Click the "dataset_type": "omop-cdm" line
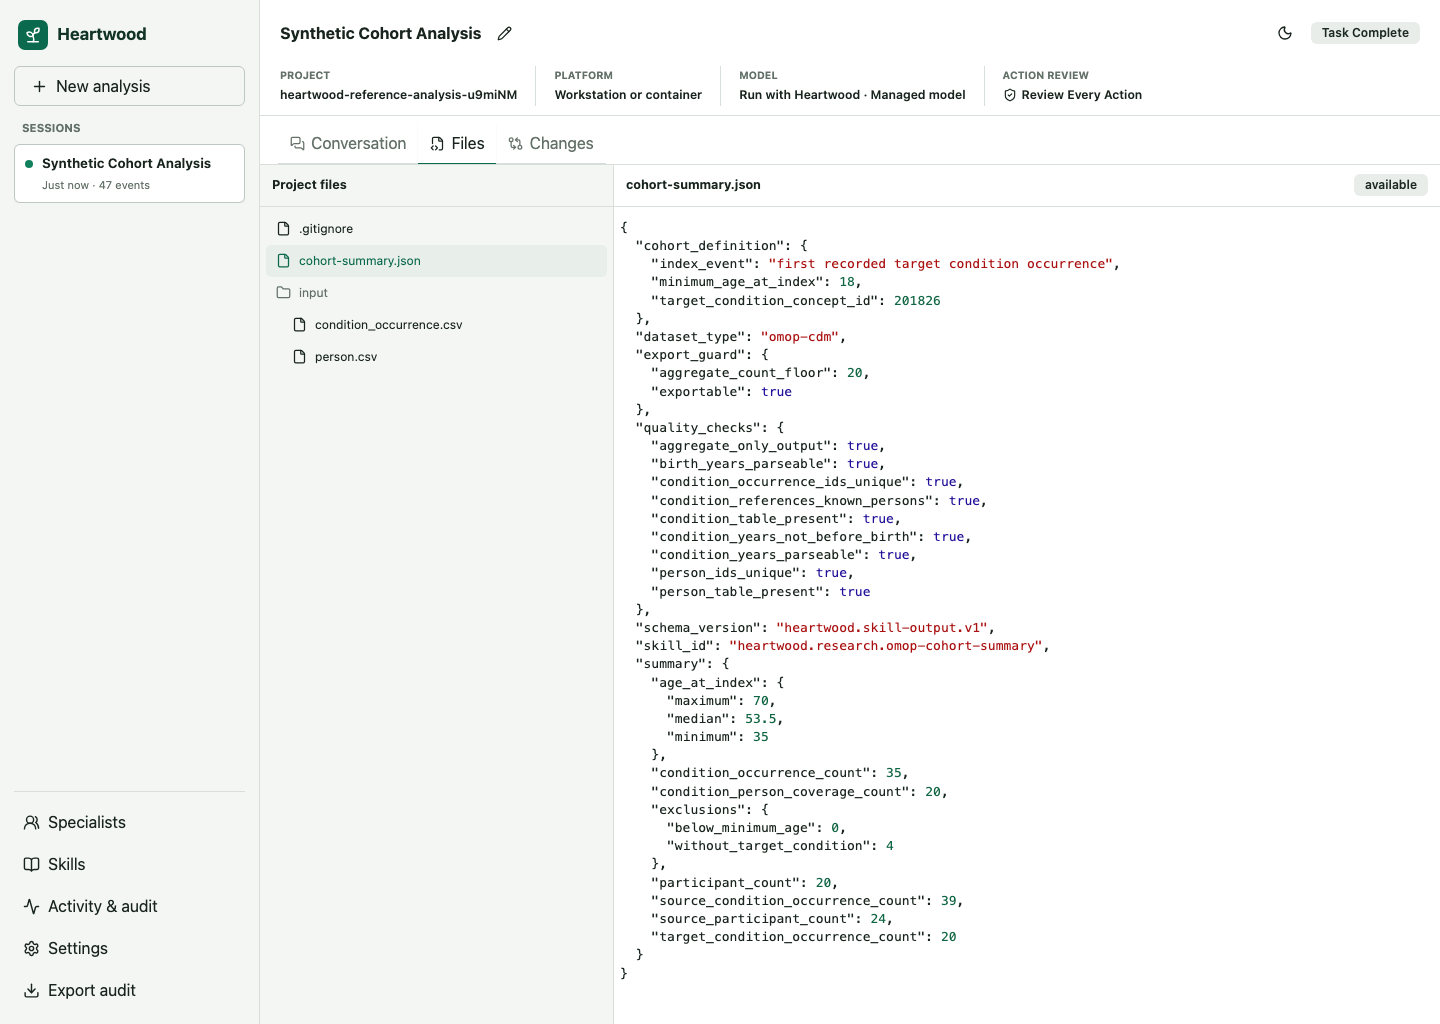 click(741, 337)
